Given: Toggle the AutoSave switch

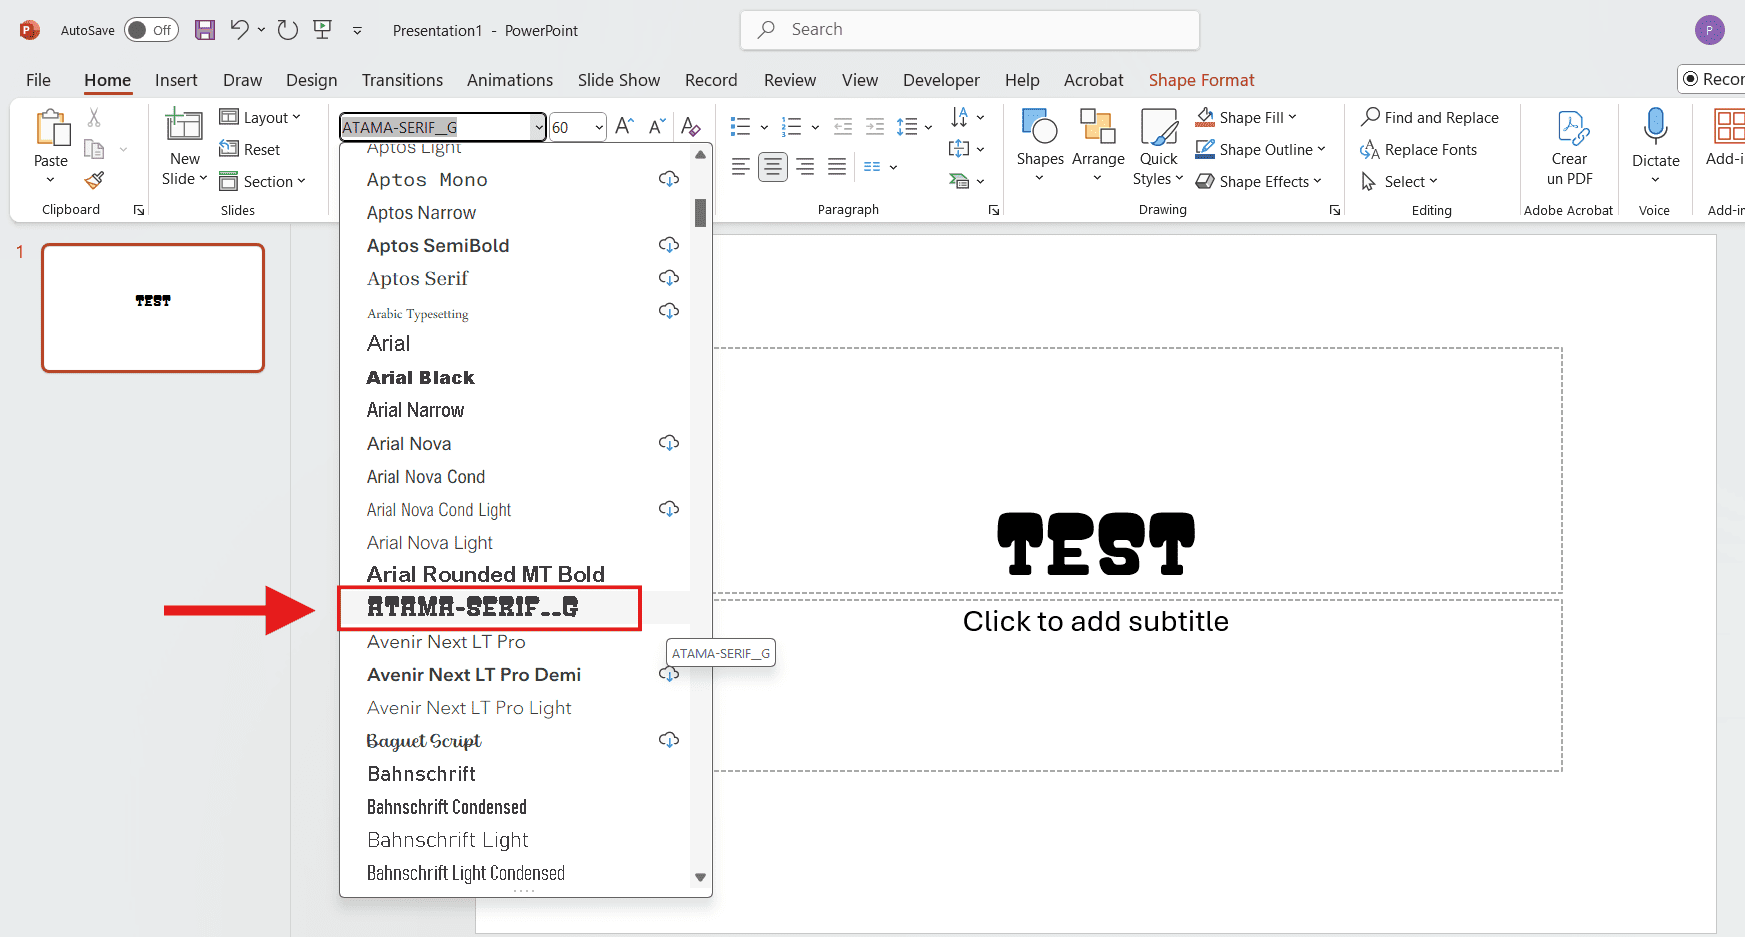Looking at the screenshot, I should [x=151, y=30].
